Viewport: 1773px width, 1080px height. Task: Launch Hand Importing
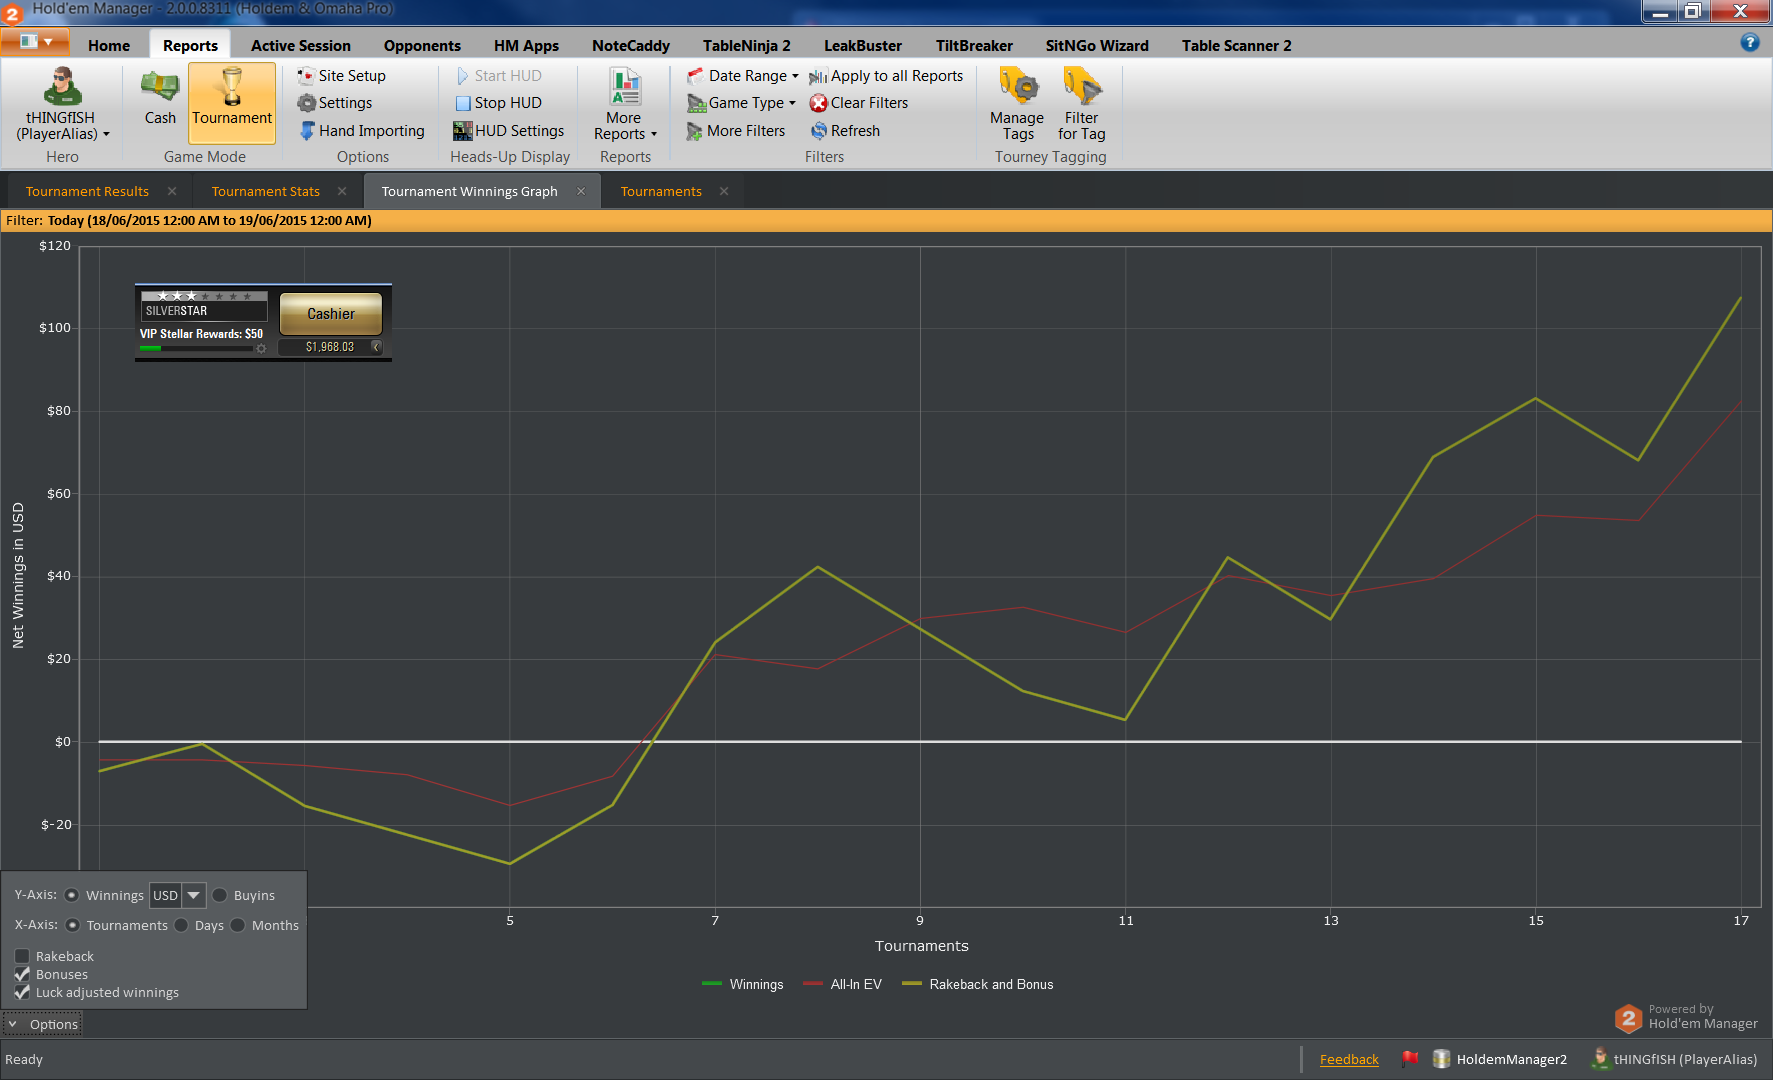362,131
